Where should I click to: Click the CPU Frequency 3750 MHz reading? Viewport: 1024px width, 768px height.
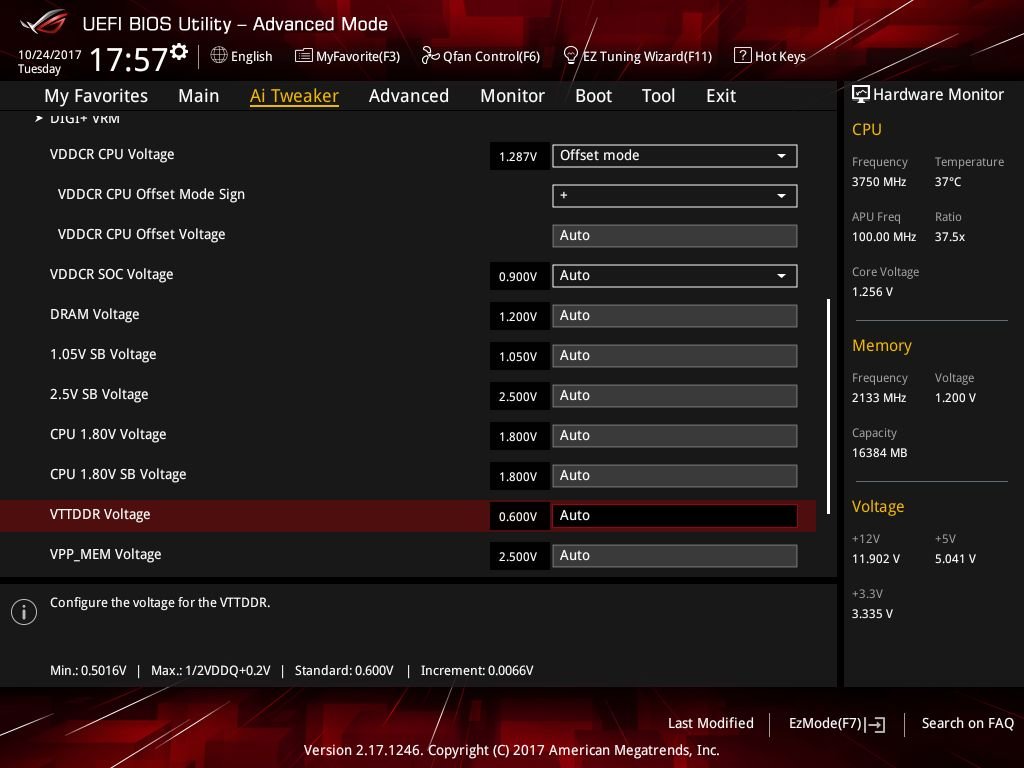pyautogui.click(x=878, y=182)
